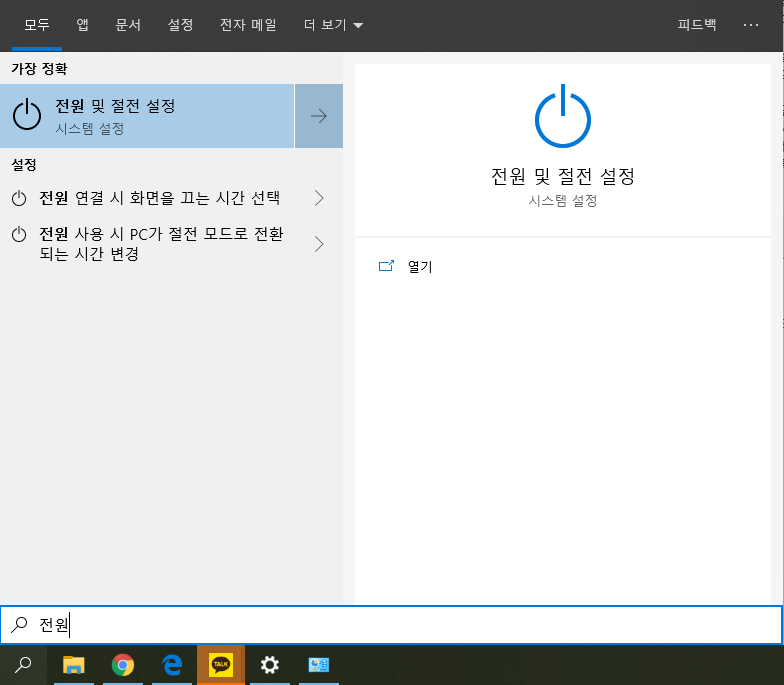Click 열기 to open the setting
The image size is (784, 685).
click(x=420, y=266)
